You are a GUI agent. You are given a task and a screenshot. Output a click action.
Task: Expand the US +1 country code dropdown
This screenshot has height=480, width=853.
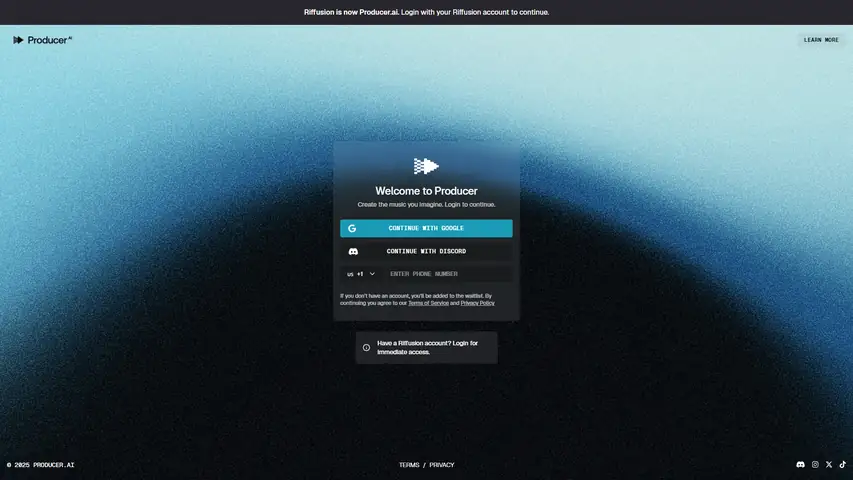361,274
